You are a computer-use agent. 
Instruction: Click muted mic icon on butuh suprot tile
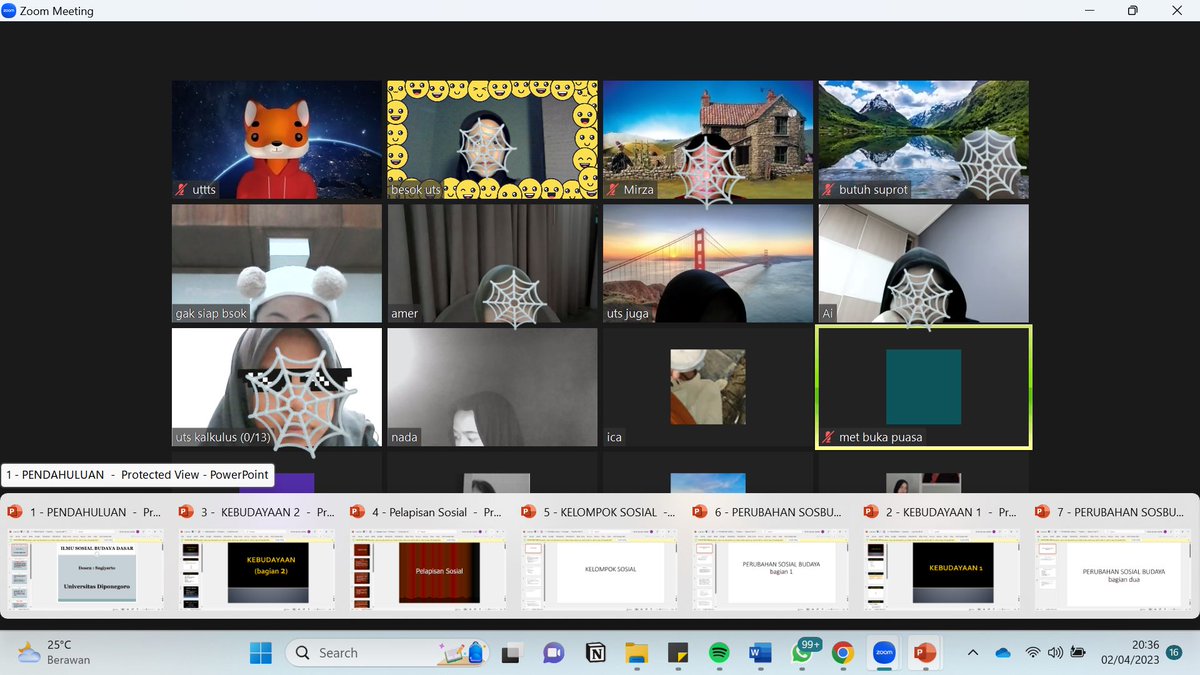pos(829,189)
